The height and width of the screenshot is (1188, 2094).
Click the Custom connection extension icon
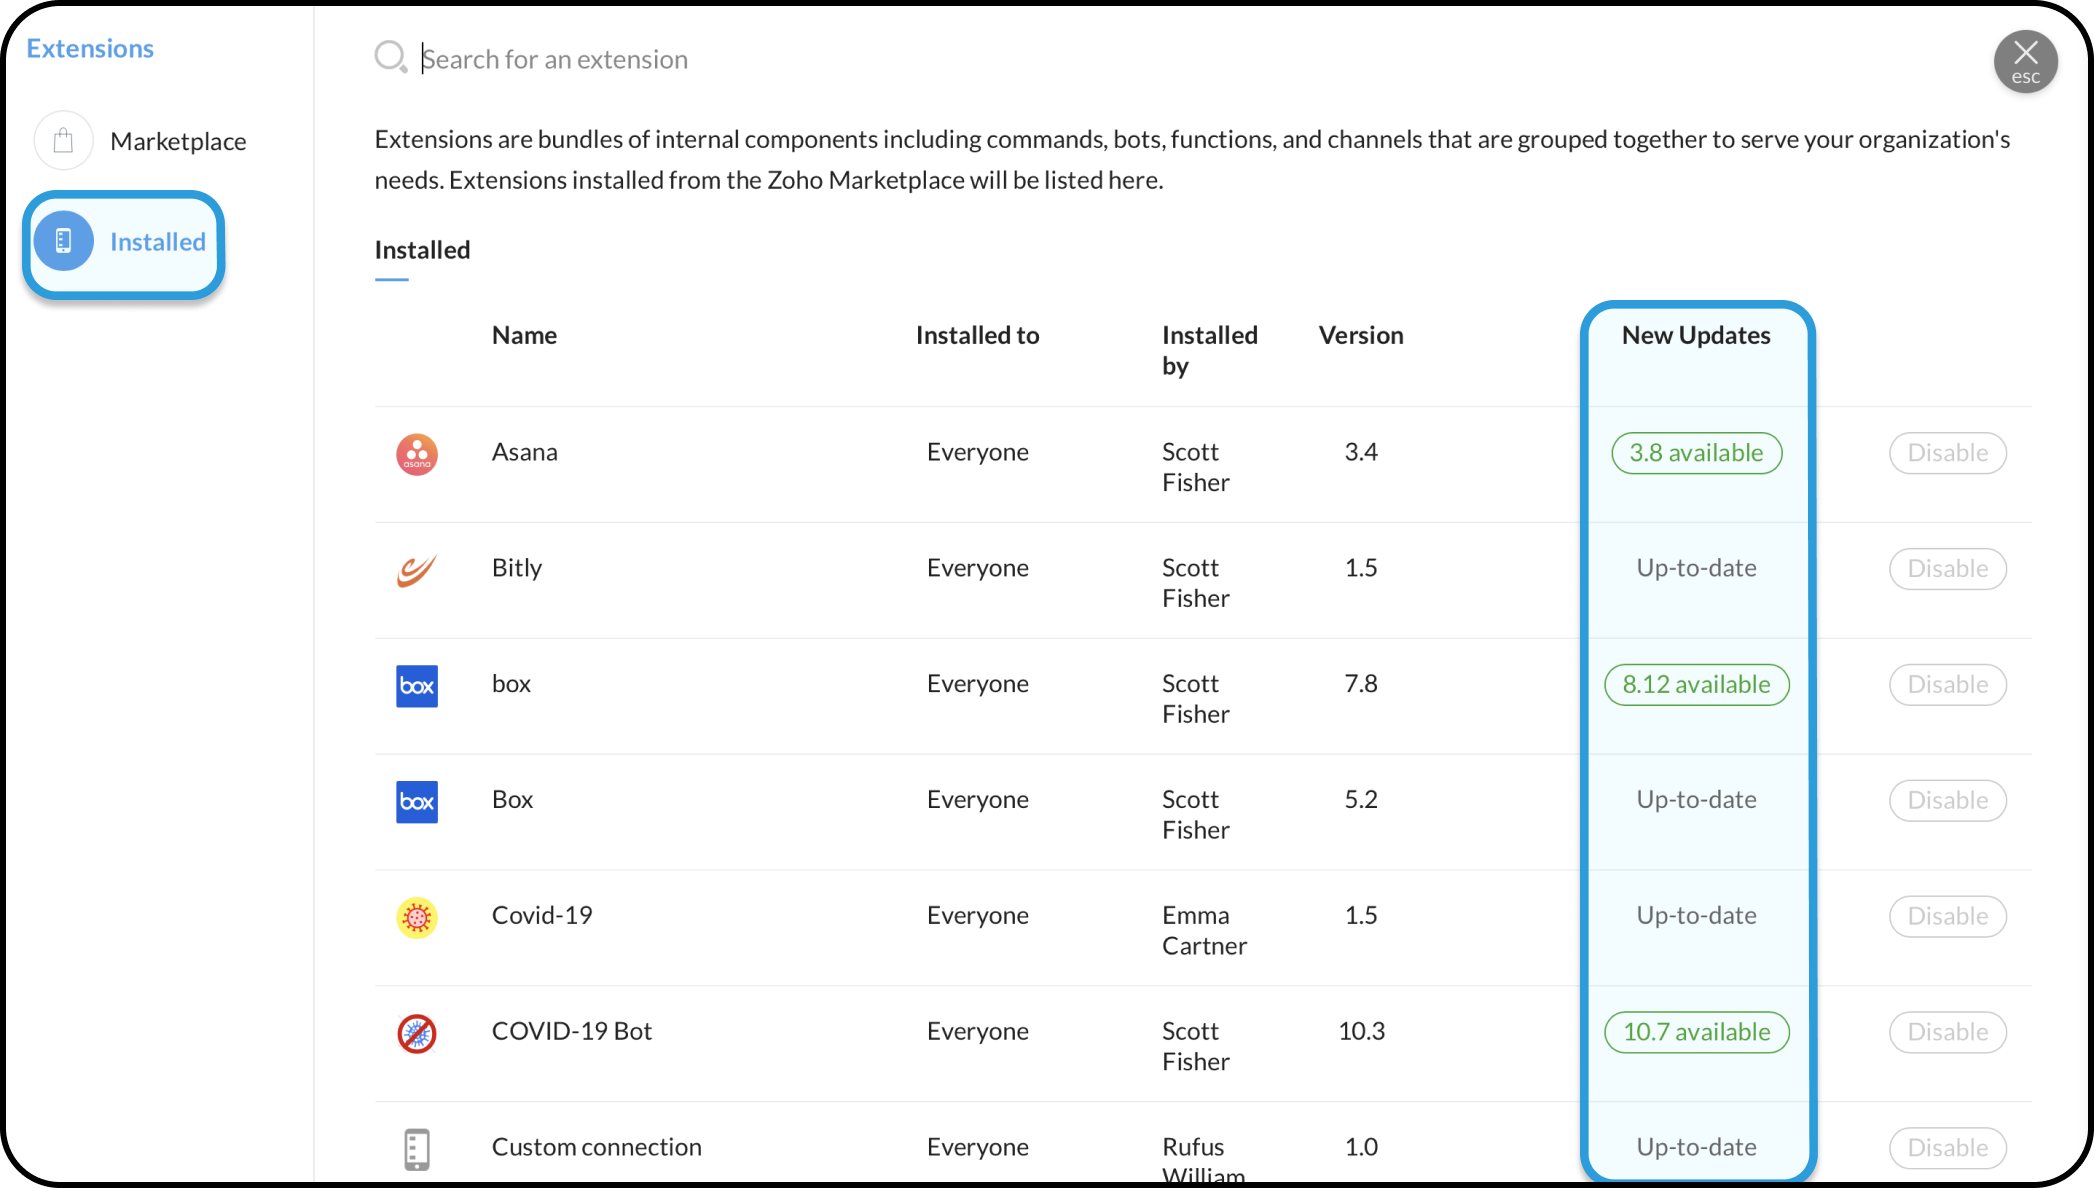417,1149
